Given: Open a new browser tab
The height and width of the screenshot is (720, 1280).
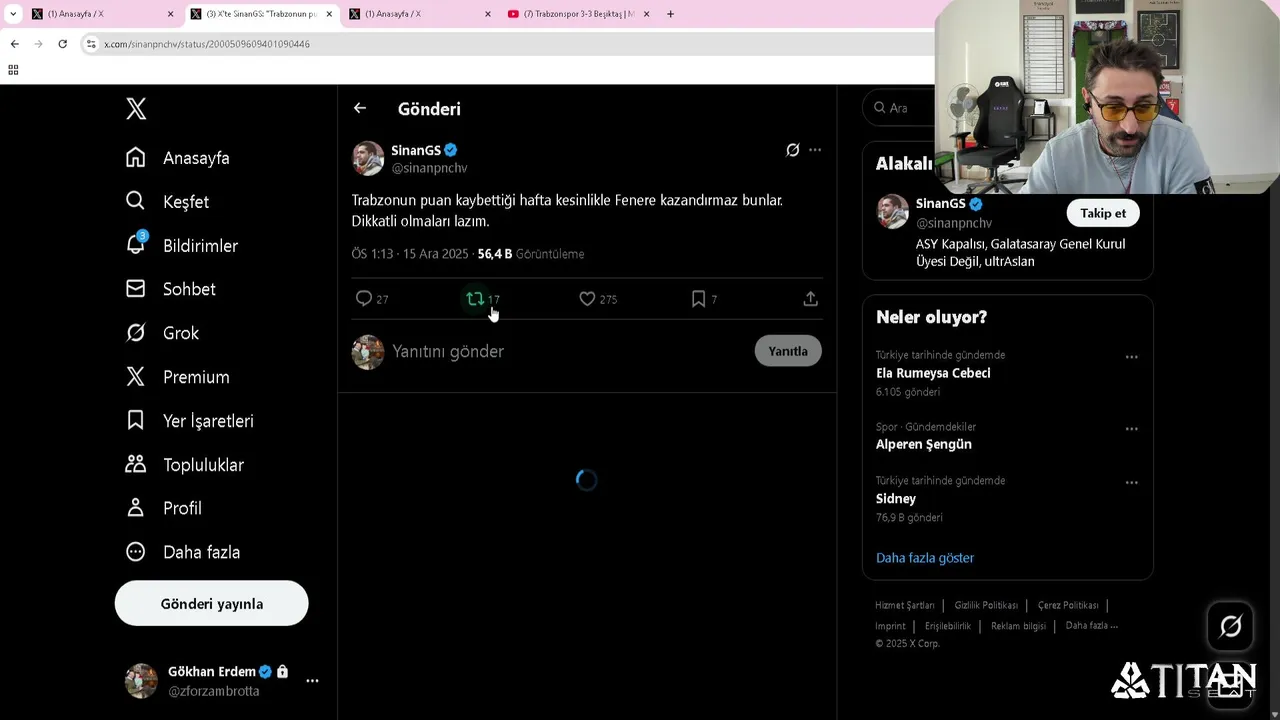Looking at the screenshot, I should (x=670, y=14).
